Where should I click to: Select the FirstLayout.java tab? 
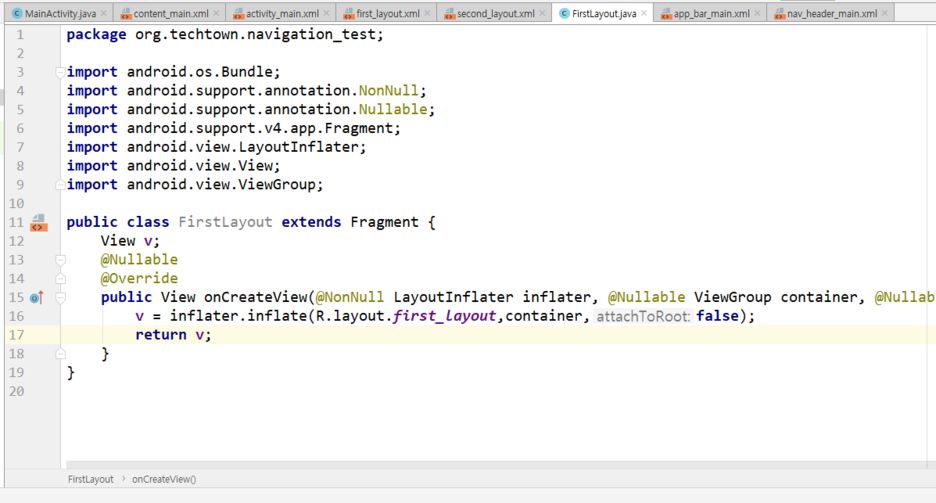tap(604, 13)
